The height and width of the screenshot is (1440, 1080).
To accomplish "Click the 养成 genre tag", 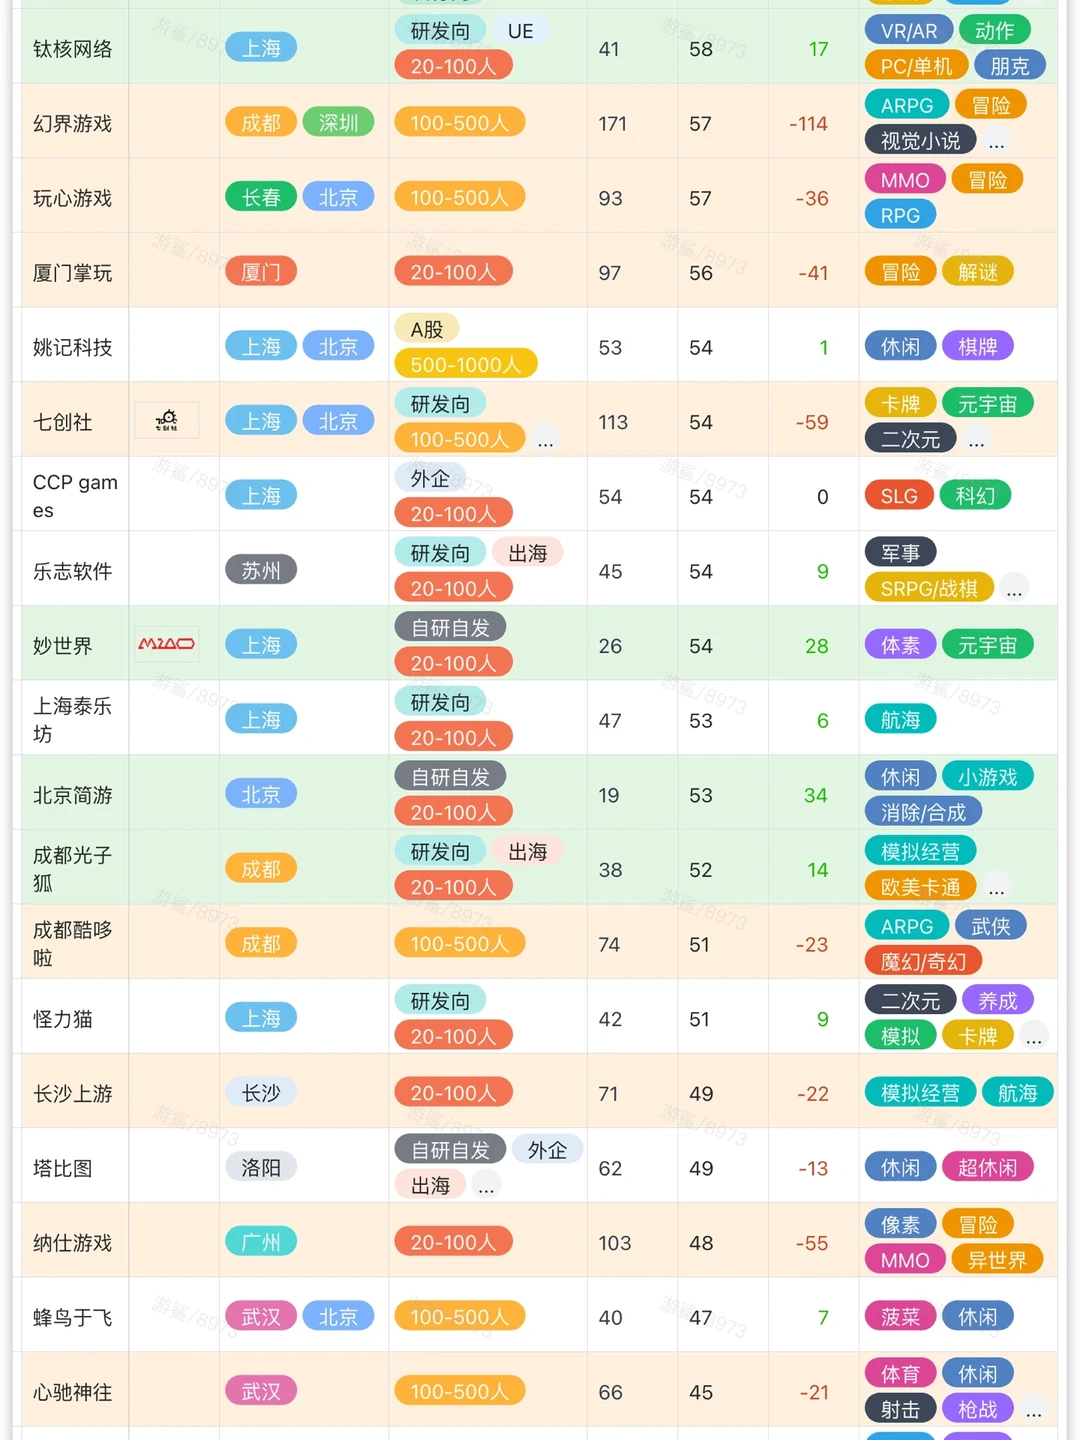I will (x=998, y=1001).
